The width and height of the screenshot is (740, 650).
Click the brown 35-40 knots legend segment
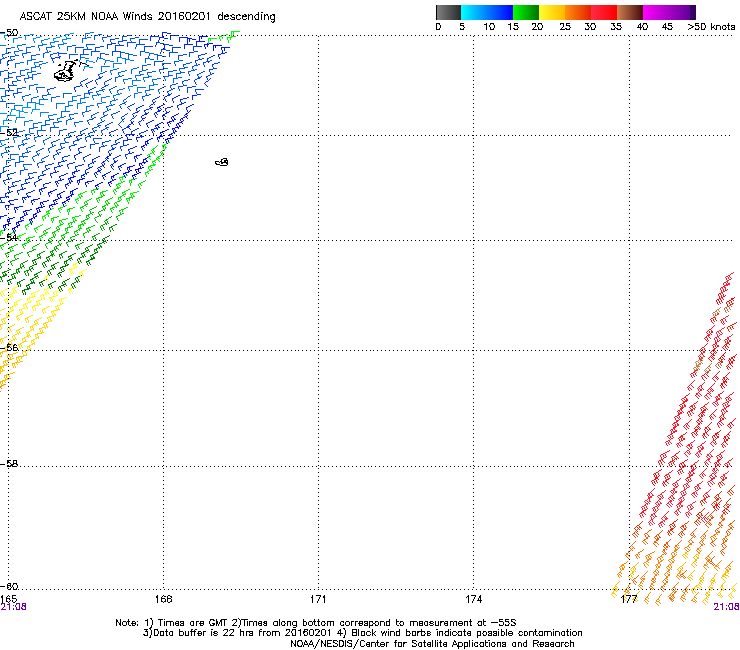tap(630, 12)
